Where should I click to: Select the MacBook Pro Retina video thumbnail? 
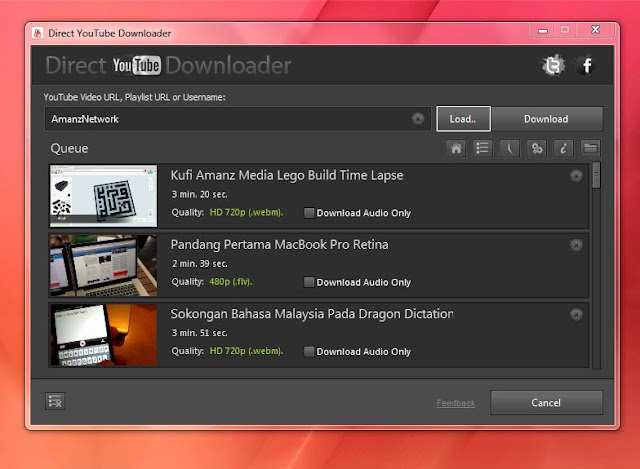point(103,265)
